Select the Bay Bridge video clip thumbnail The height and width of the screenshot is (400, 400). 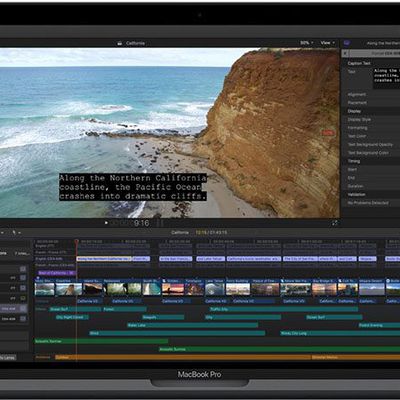point(324,287)
